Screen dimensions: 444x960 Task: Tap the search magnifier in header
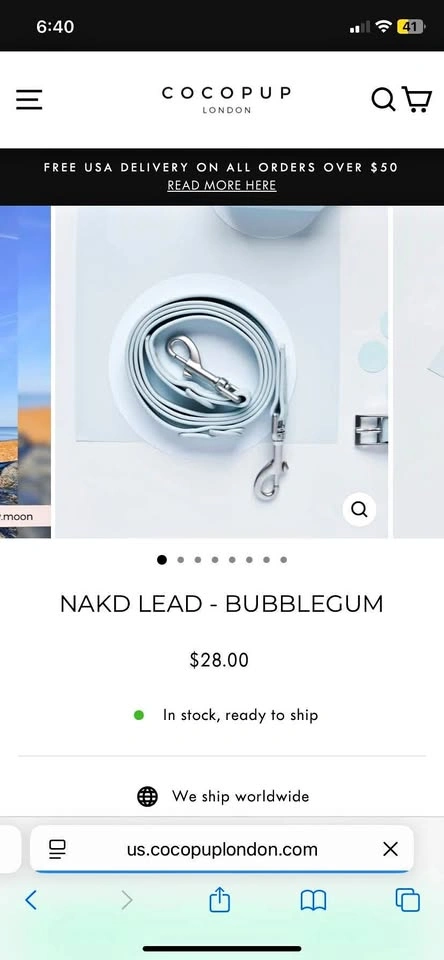[x=383, y=99]
